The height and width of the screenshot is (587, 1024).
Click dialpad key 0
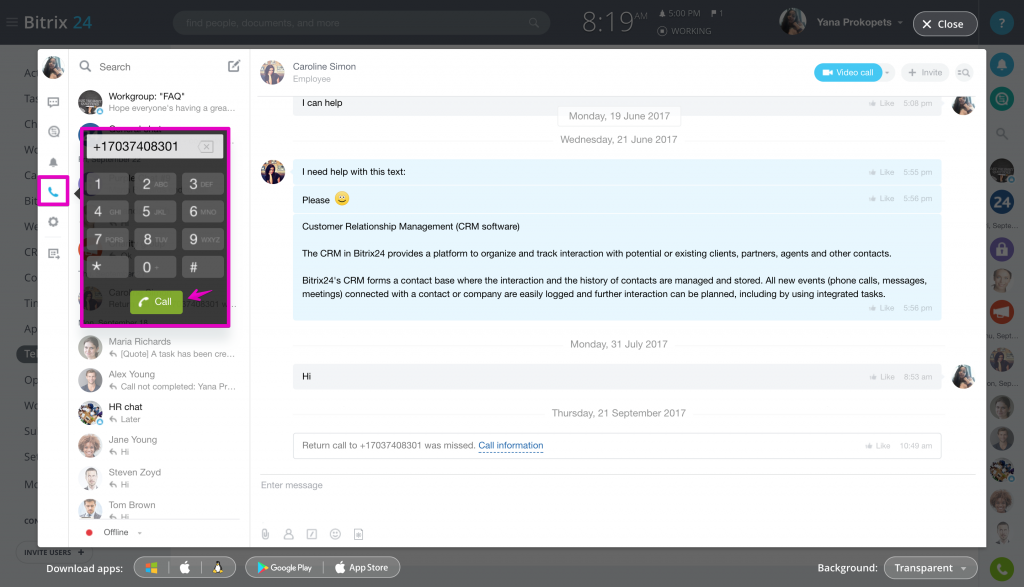click(155, 267)
